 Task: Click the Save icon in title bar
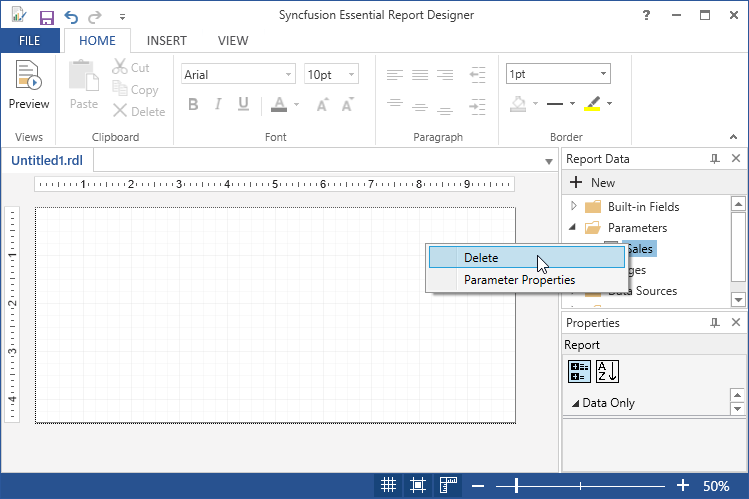pyautogui.click(x=46, y=16)
